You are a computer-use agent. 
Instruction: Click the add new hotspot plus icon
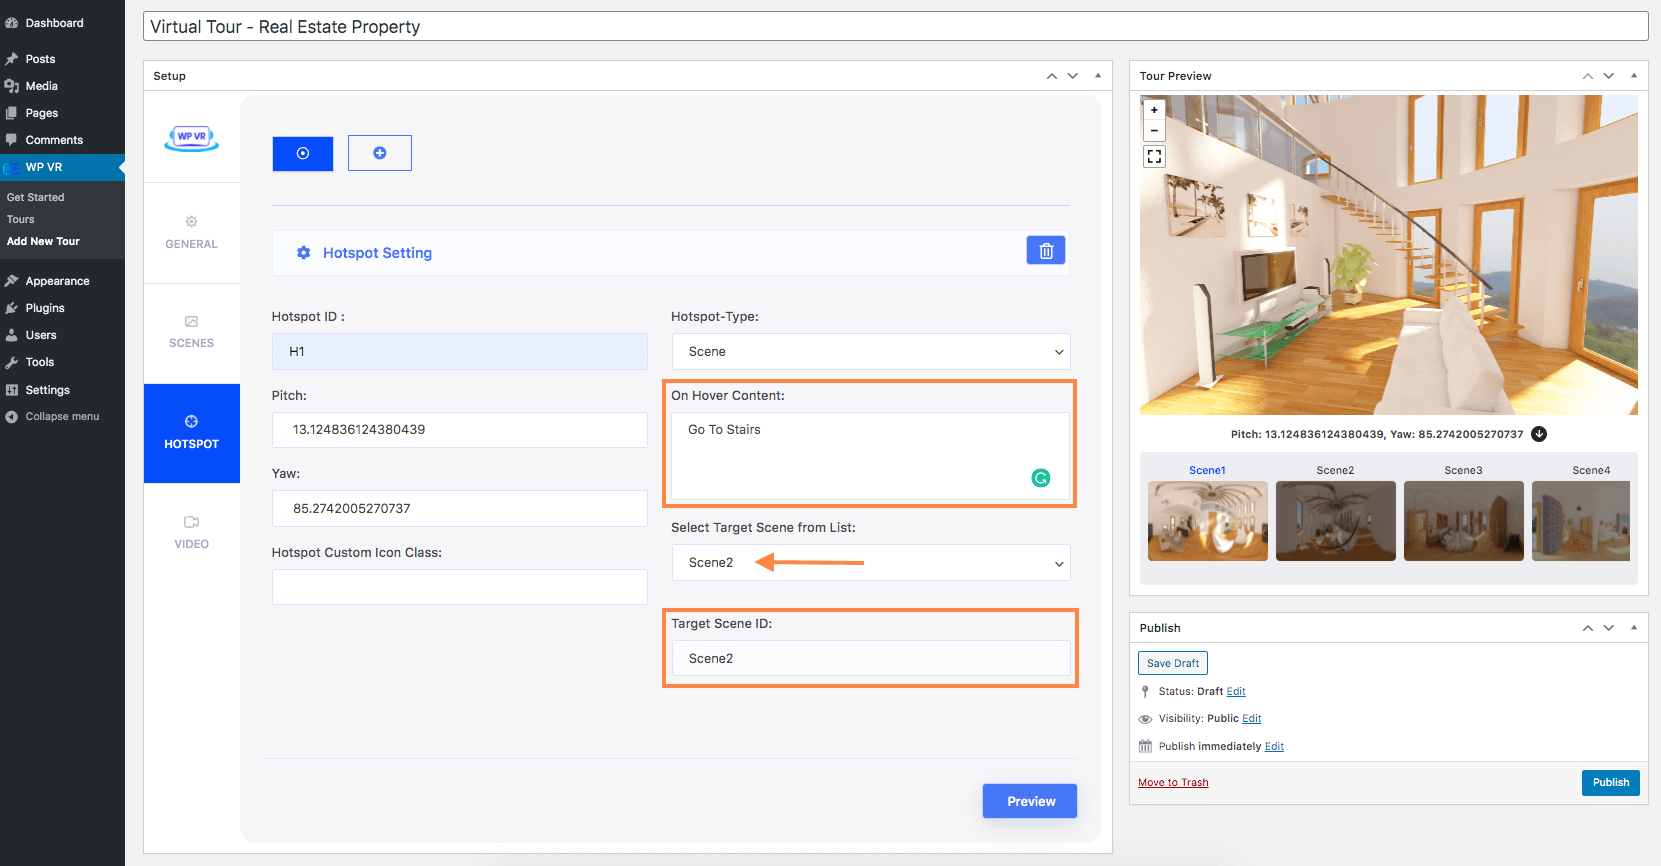[x=379, y=153]
